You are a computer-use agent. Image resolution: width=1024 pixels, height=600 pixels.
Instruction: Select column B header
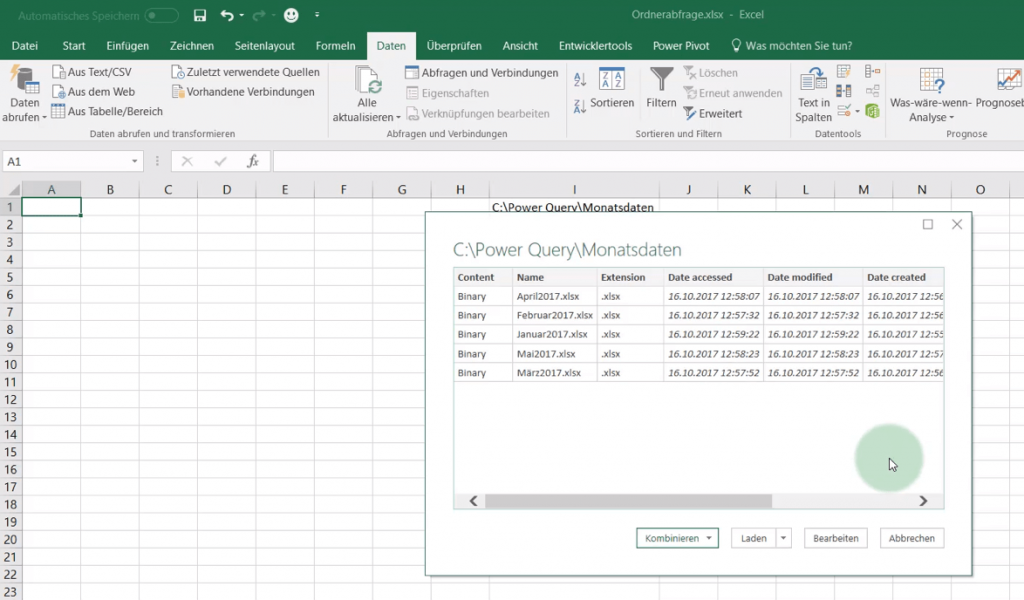pos(110,189)
